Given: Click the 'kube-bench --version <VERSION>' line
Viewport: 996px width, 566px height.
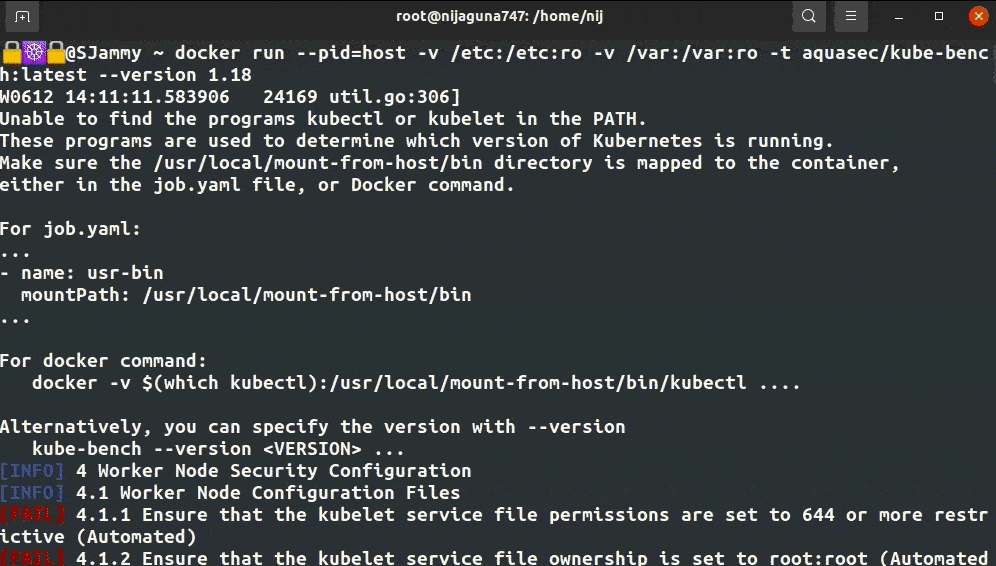Looking at the screenshot, I should coord(218,449).
